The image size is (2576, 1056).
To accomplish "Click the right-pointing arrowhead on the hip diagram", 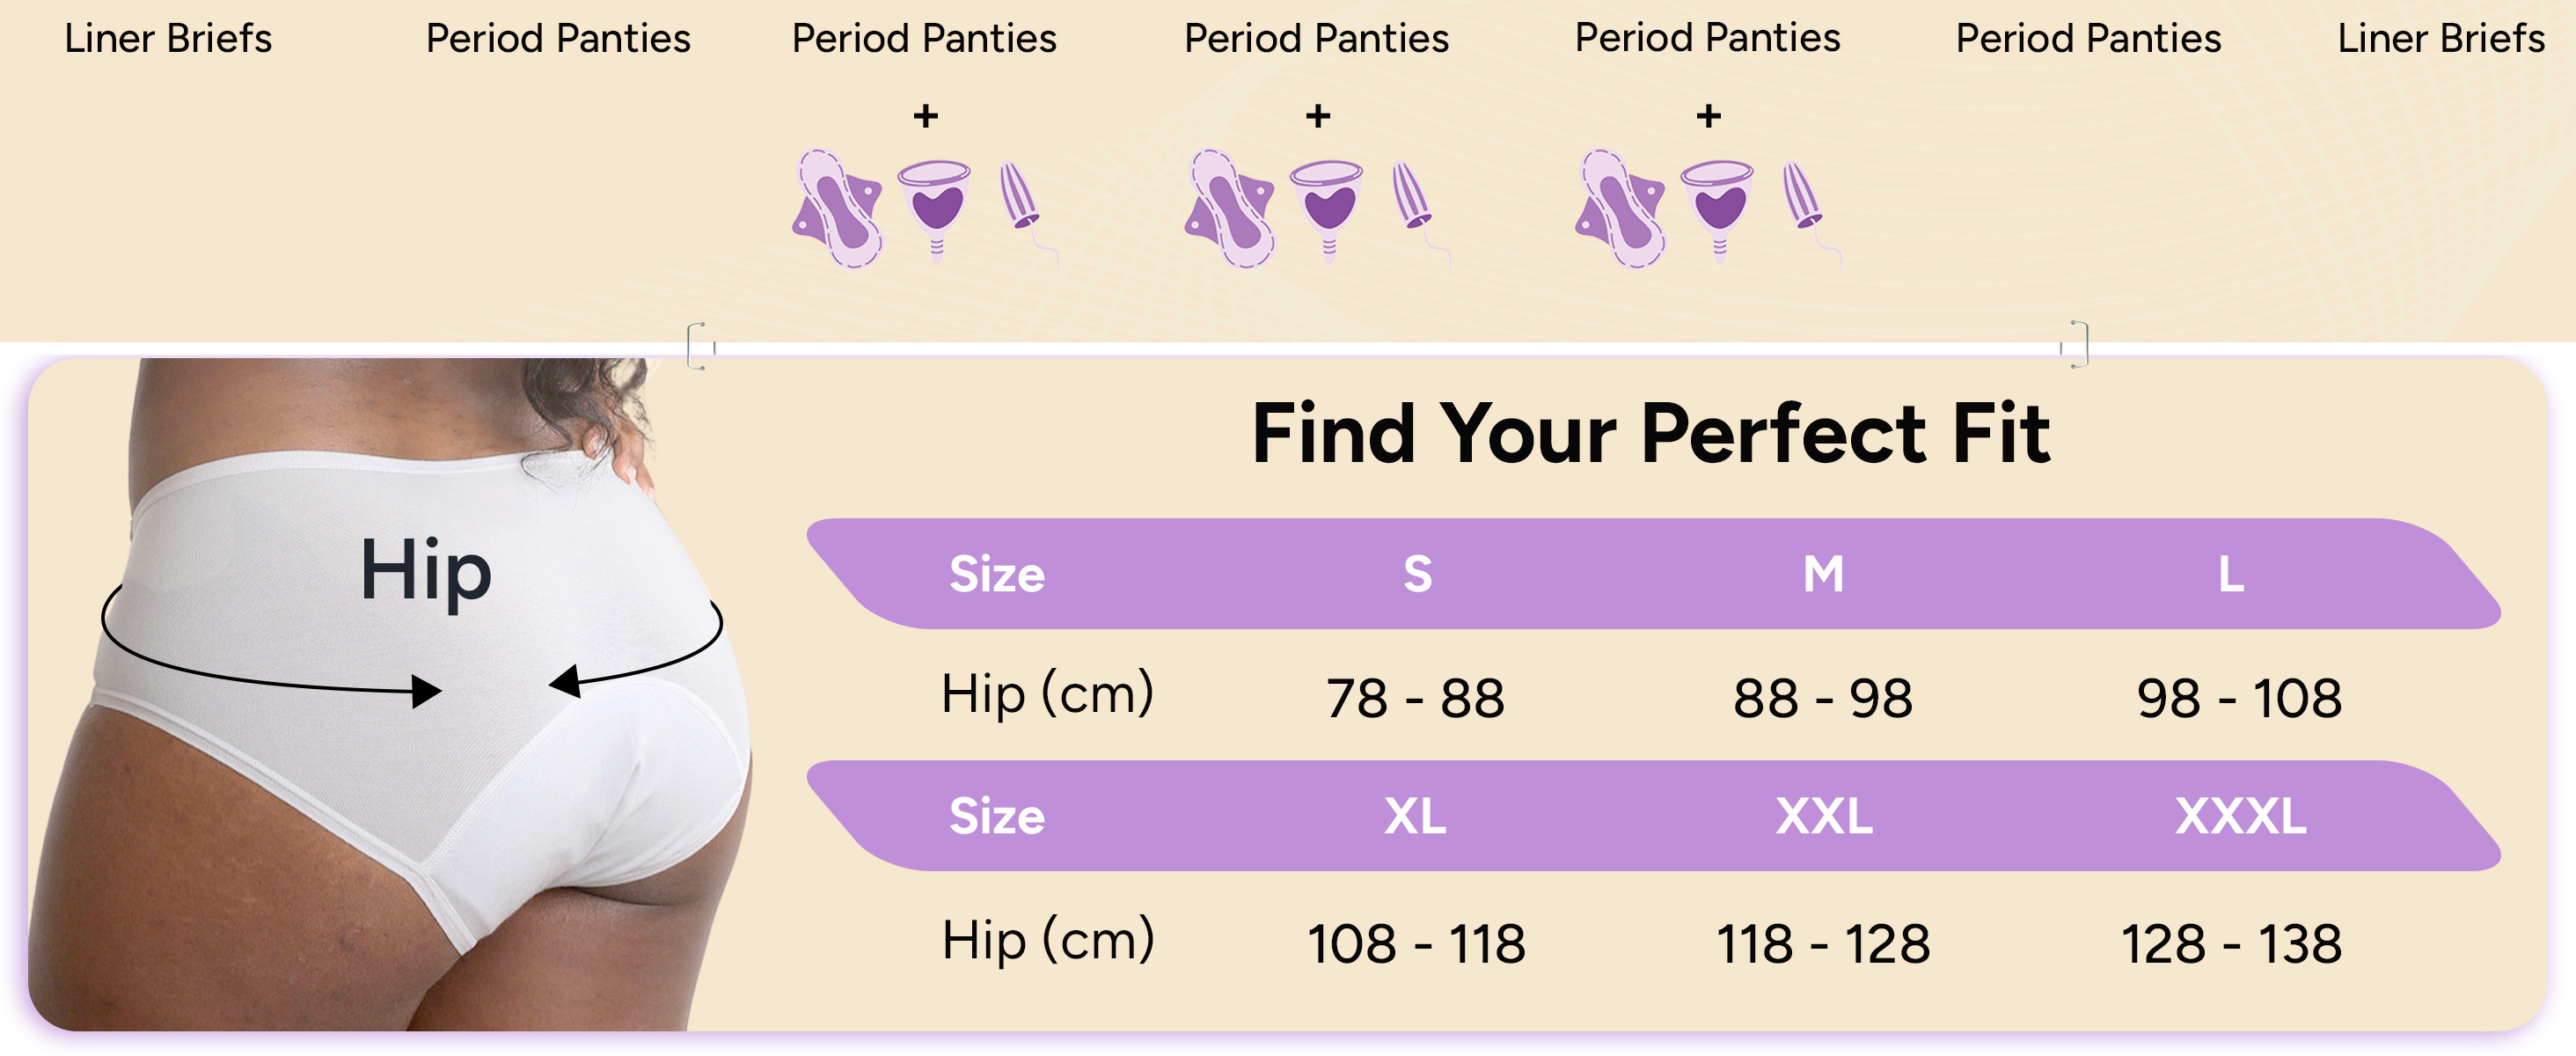I will (428, 690).
